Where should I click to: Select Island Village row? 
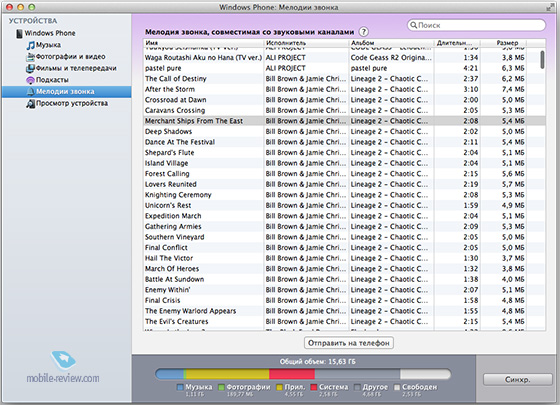point(344,163)
